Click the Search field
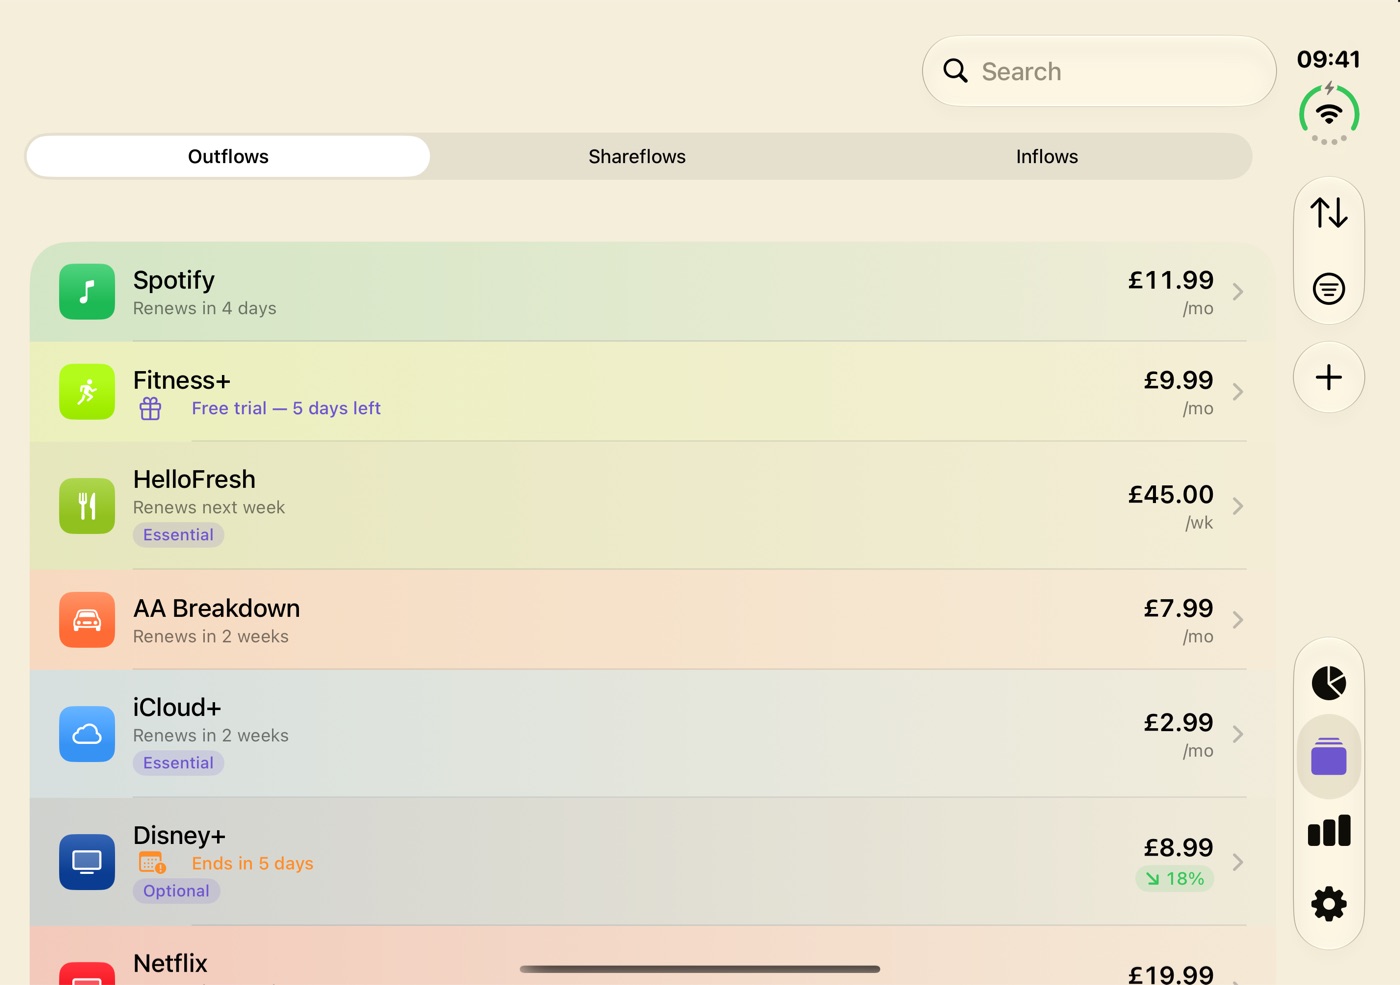 [x=1099, y=71]
